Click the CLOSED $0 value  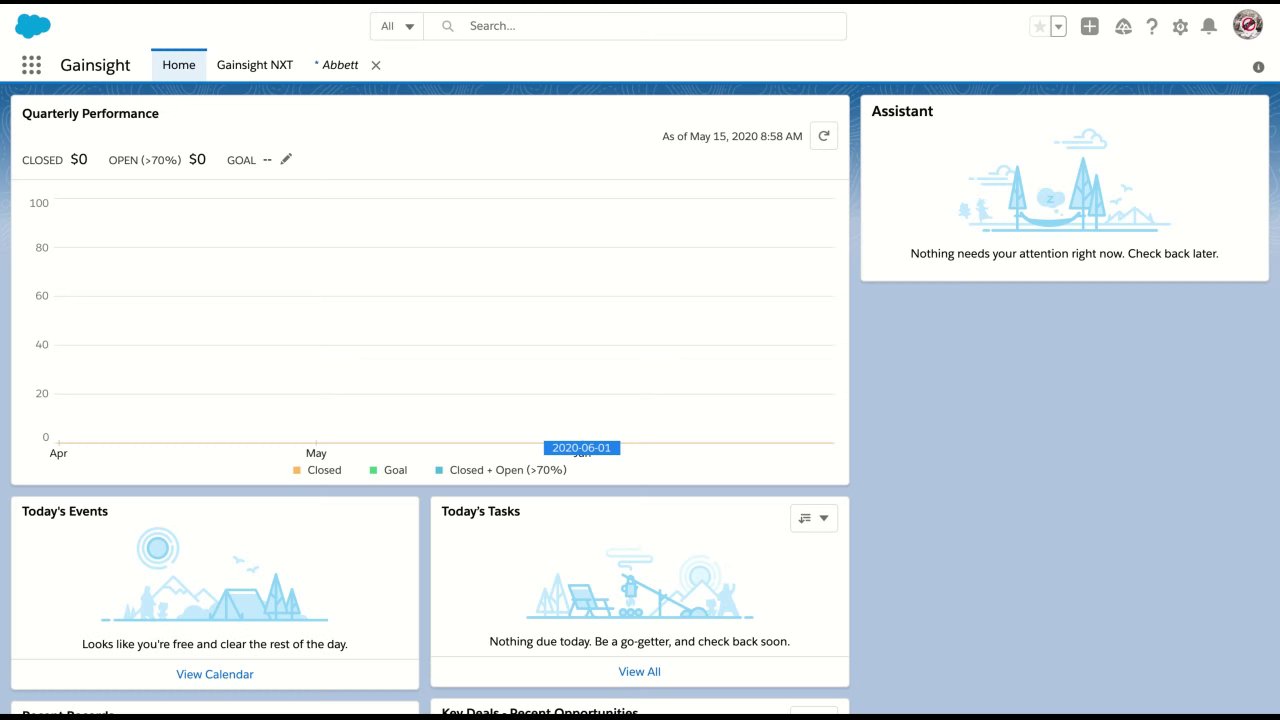[x=79, y=159]
